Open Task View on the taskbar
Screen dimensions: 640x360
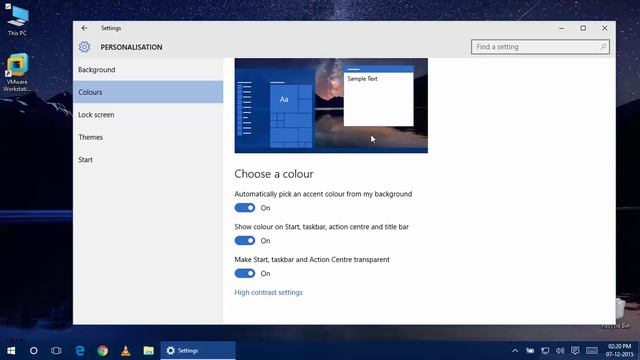click(x=56, y=351)
